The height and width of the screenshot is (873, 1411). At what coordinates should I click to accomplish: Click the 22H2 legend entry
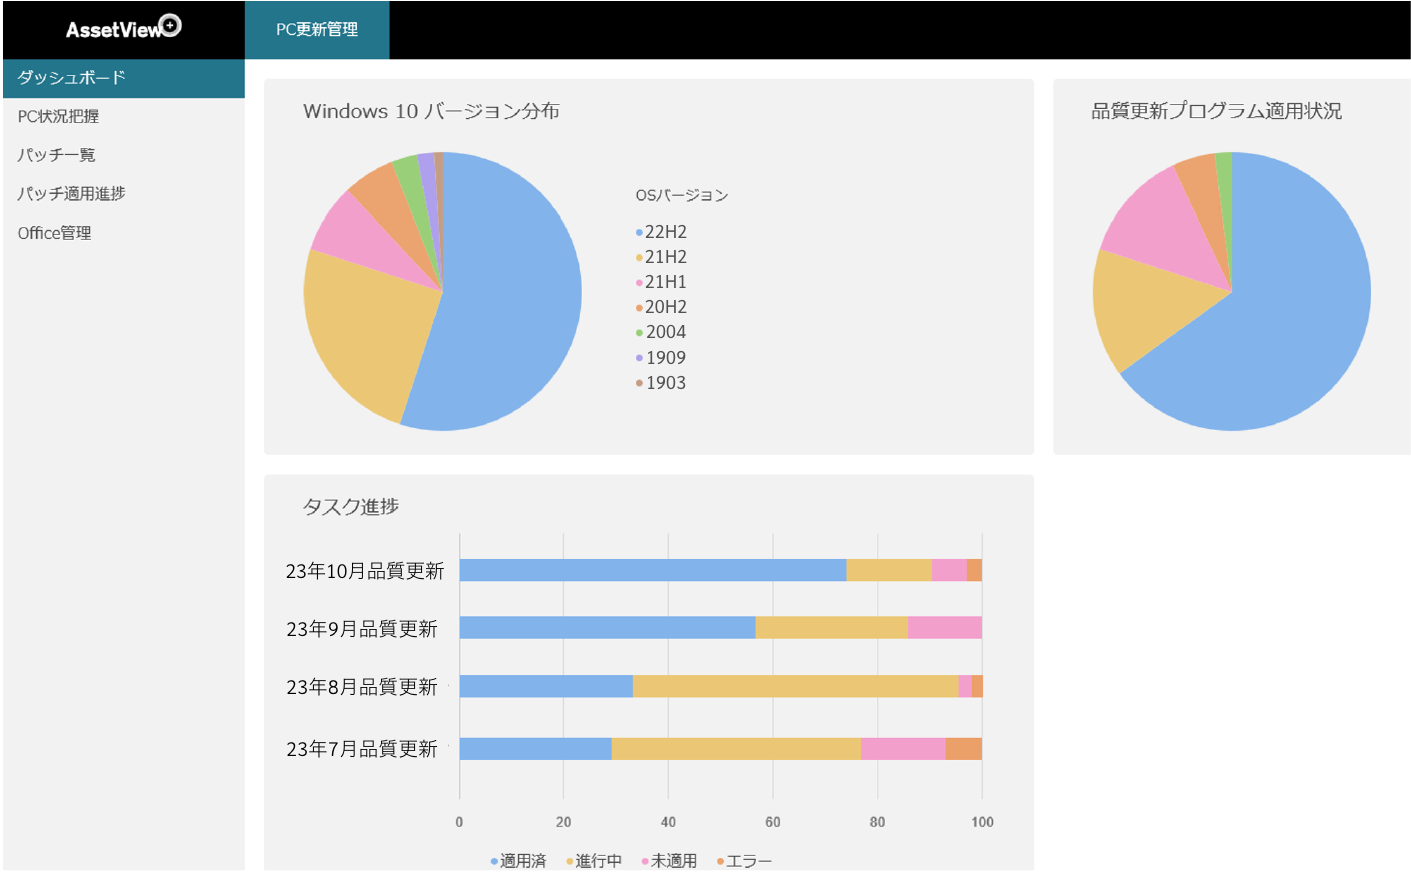pos(662,232)
